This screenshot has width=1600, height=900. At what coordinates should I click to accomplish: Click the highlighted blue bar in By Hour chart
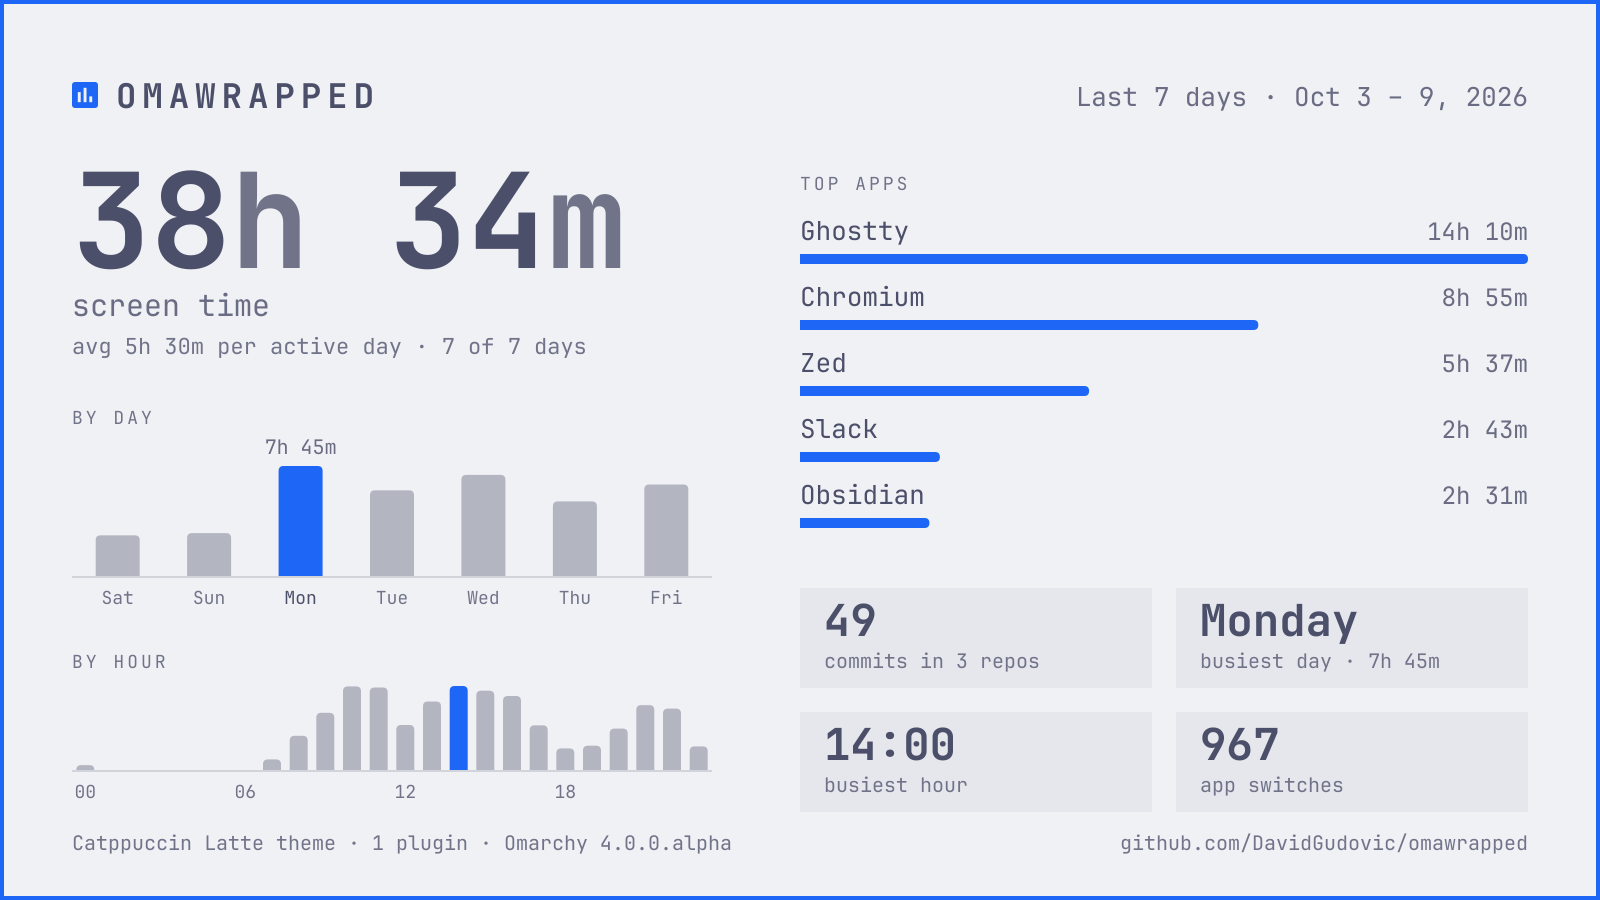tap(459, 728)
